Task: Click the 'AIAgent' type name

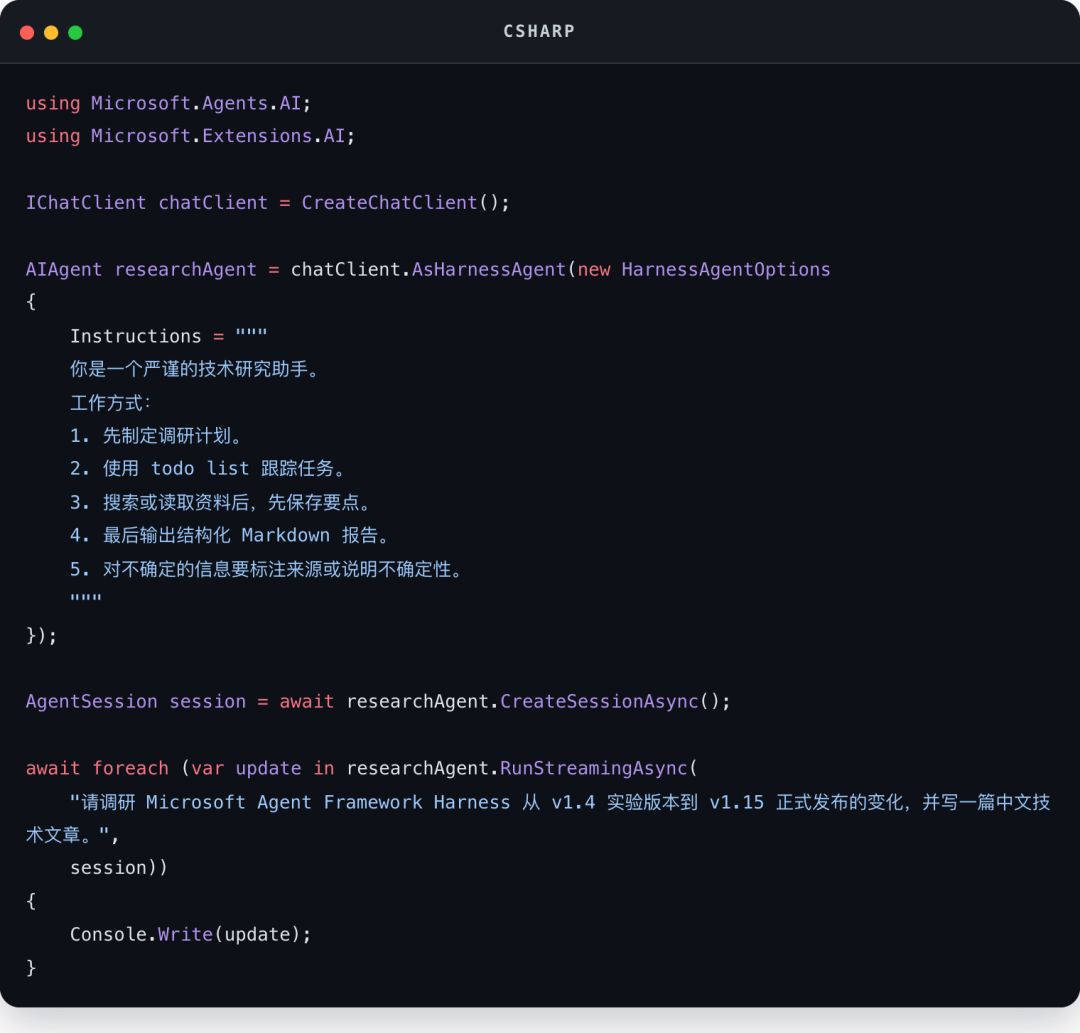Action: [64, 269]
